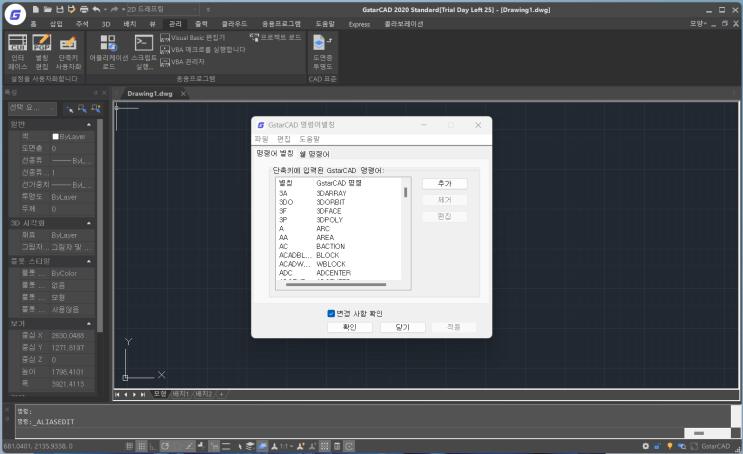
Task: Switch to the 쉘 명령어 tab
Action: tap(315, 154)
